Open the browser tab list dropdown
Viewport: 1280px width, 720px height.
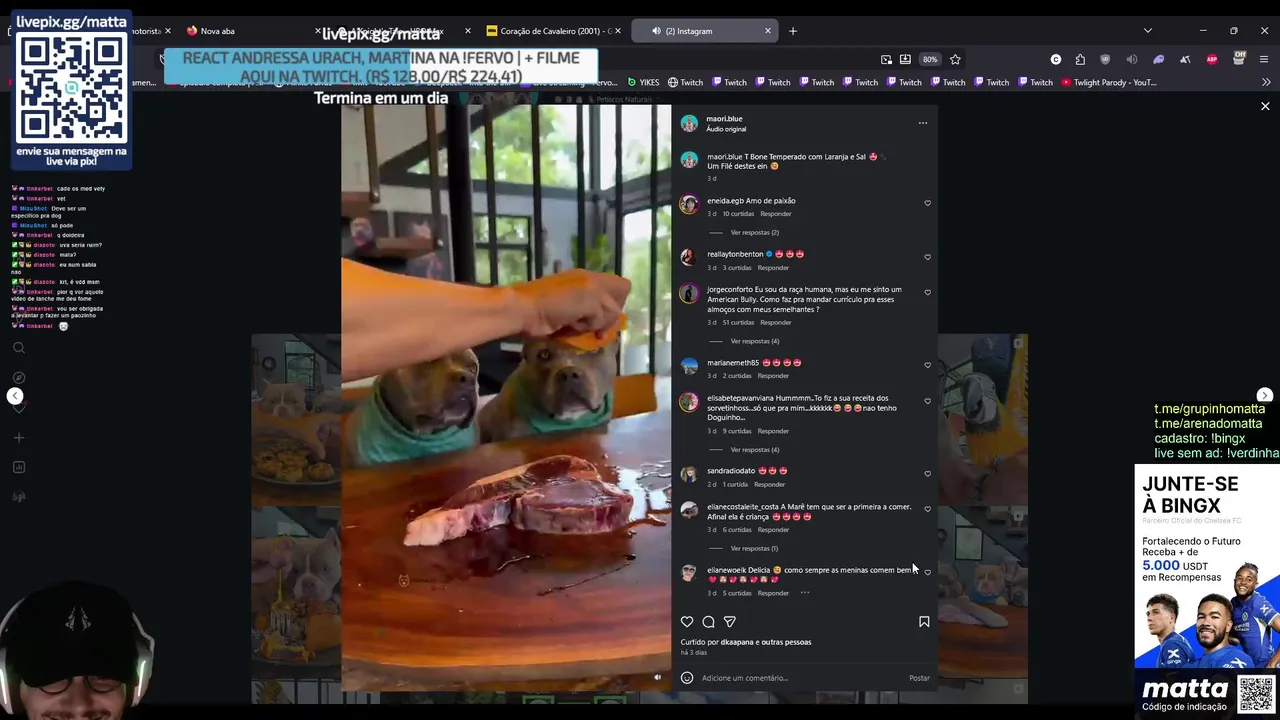pyautogui.click(x=1147, y=31)
